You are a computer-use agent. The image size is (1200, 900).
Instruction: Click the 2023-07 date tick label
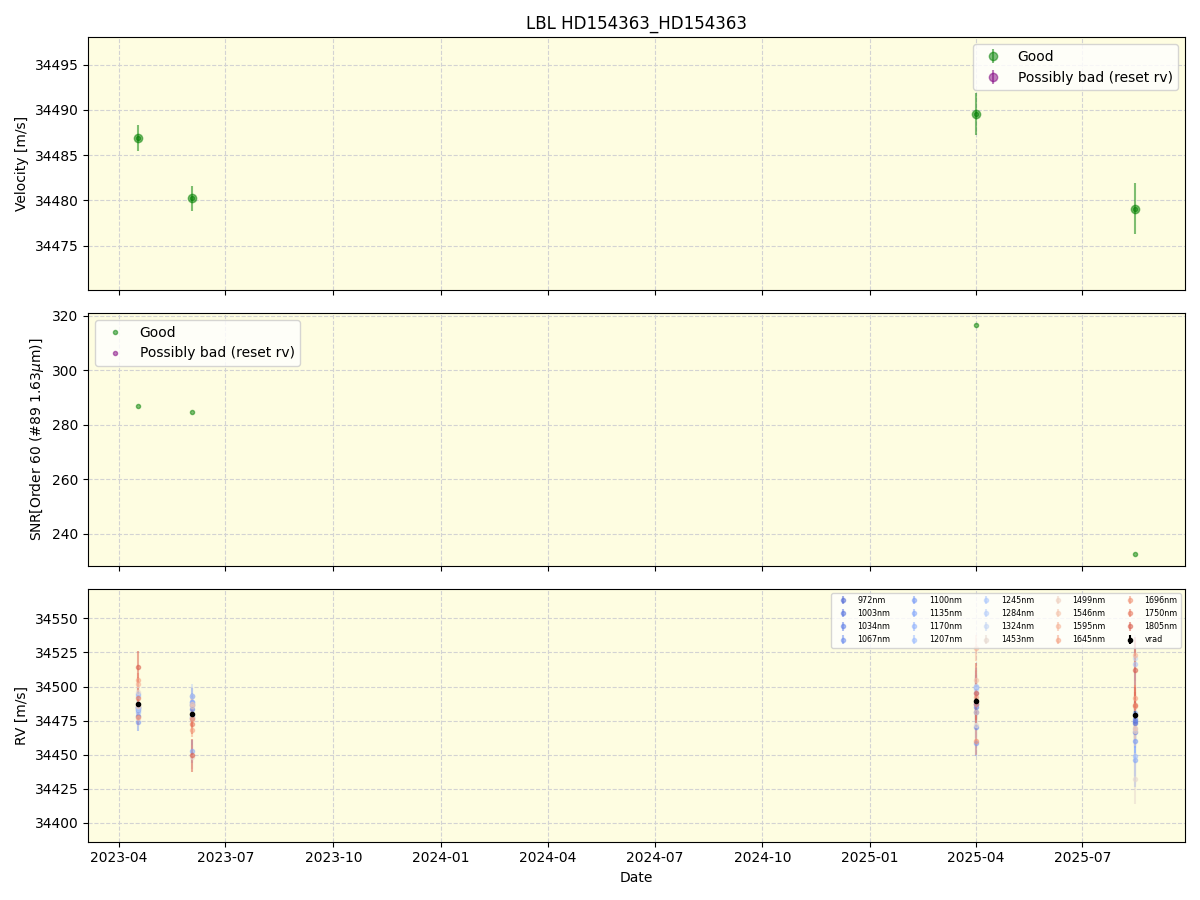225,858
